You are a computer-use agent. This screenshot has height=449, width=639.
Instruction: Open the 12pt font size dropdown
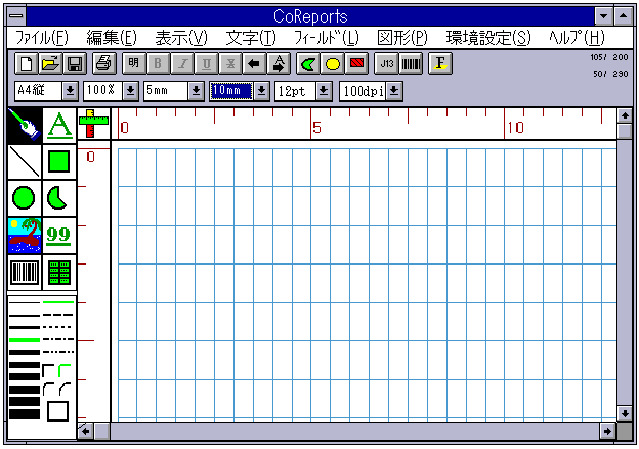coord(324,91)
